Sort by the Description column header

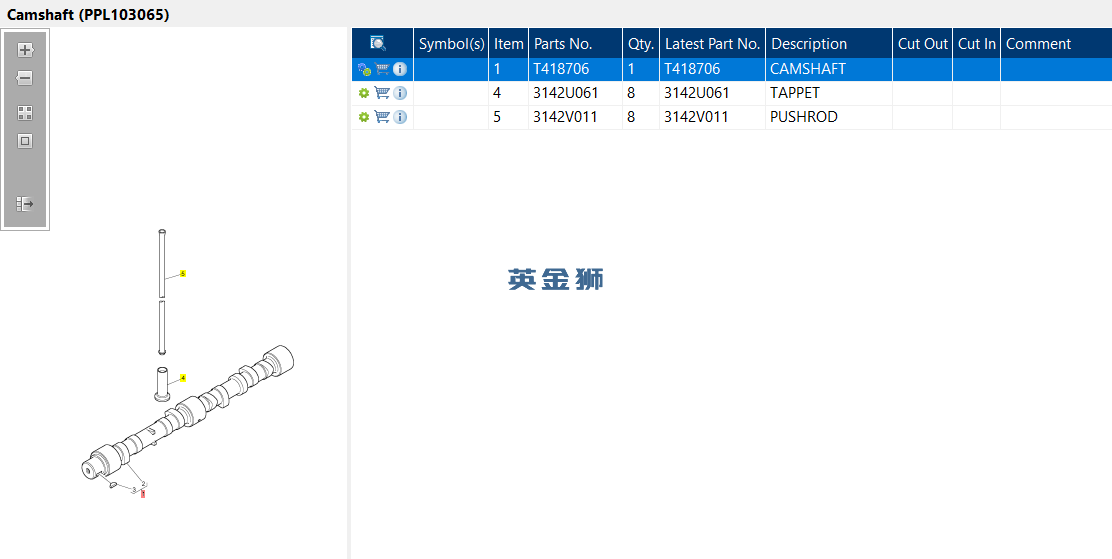point(828,44)
